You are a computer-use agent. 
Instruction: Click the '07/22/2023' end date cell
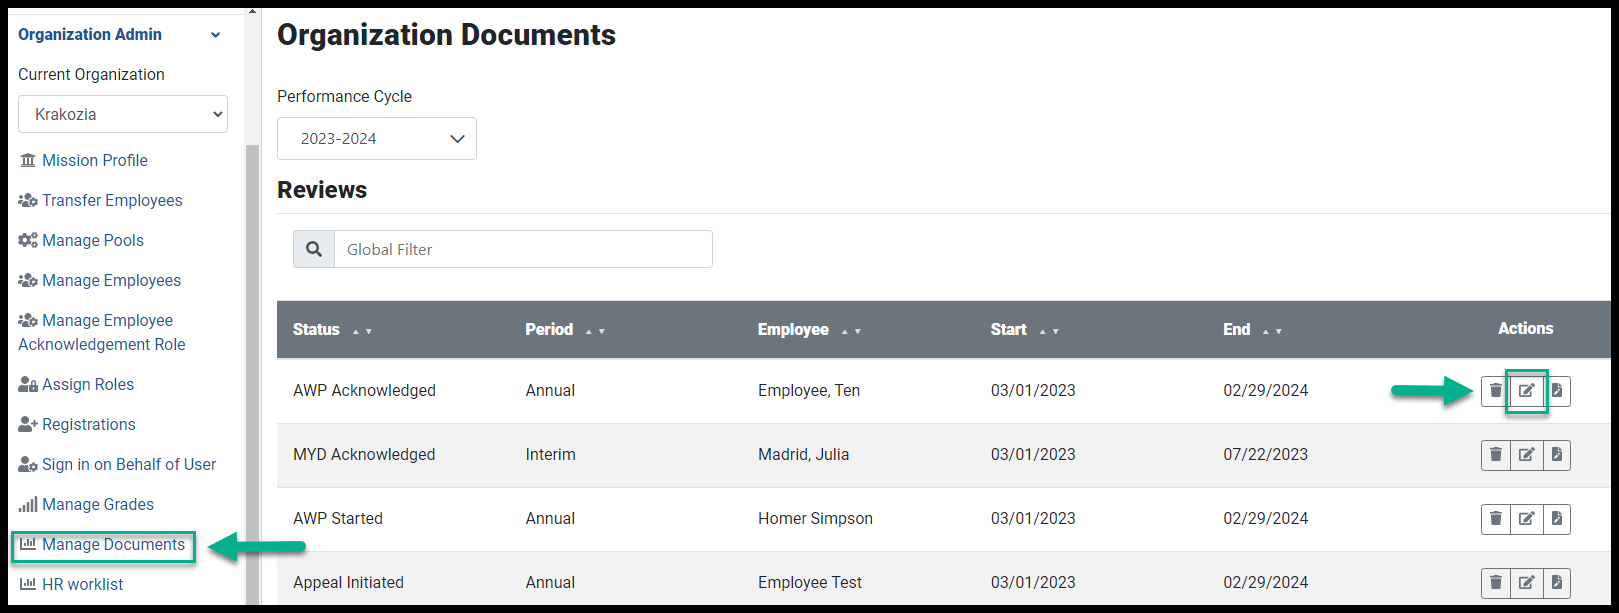(x=1266, y=455)
